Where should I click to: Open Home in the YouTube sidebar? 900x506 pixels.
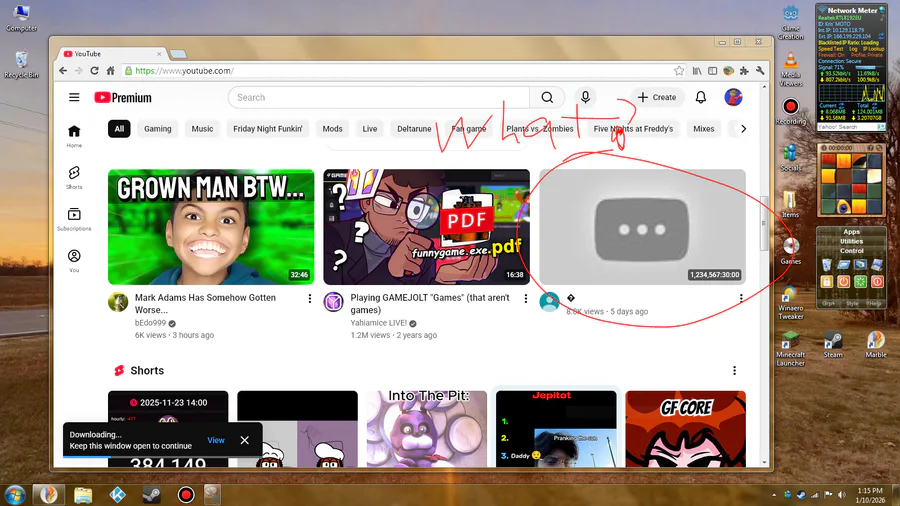tap(74, 137)
